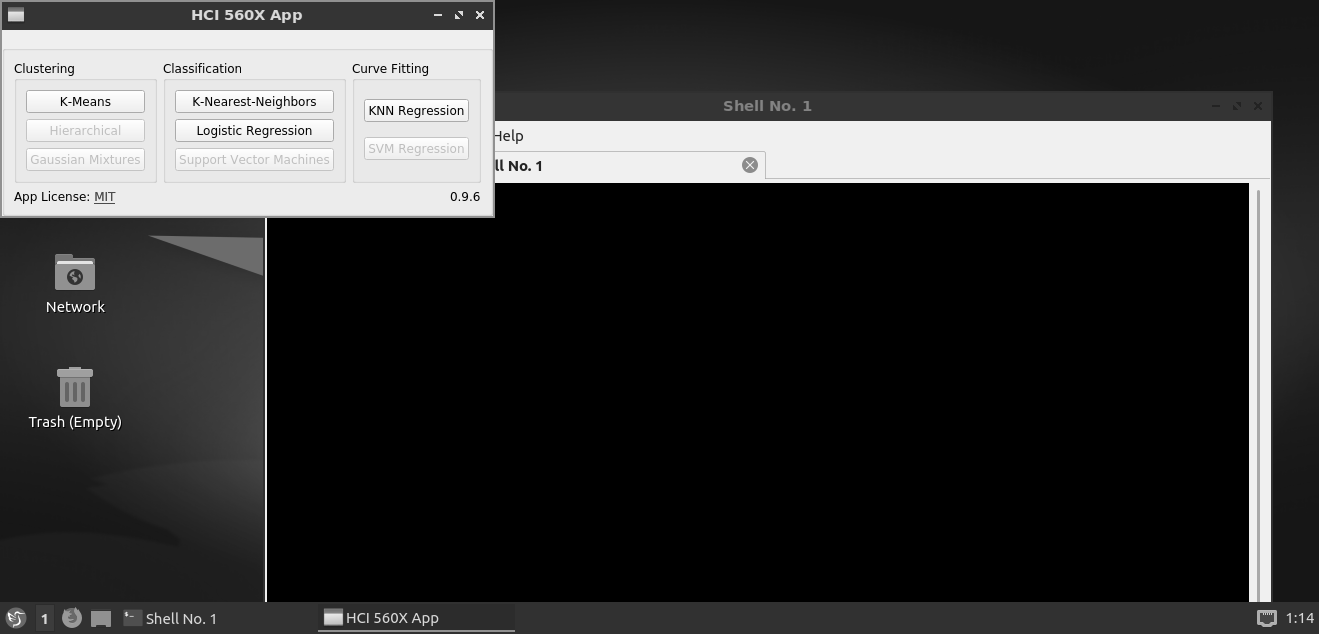Image resolution: width=1319 pixels, height=634 pixels.
Task: Select HCI 560X App taskbar entry
Action: click(415, 618)
